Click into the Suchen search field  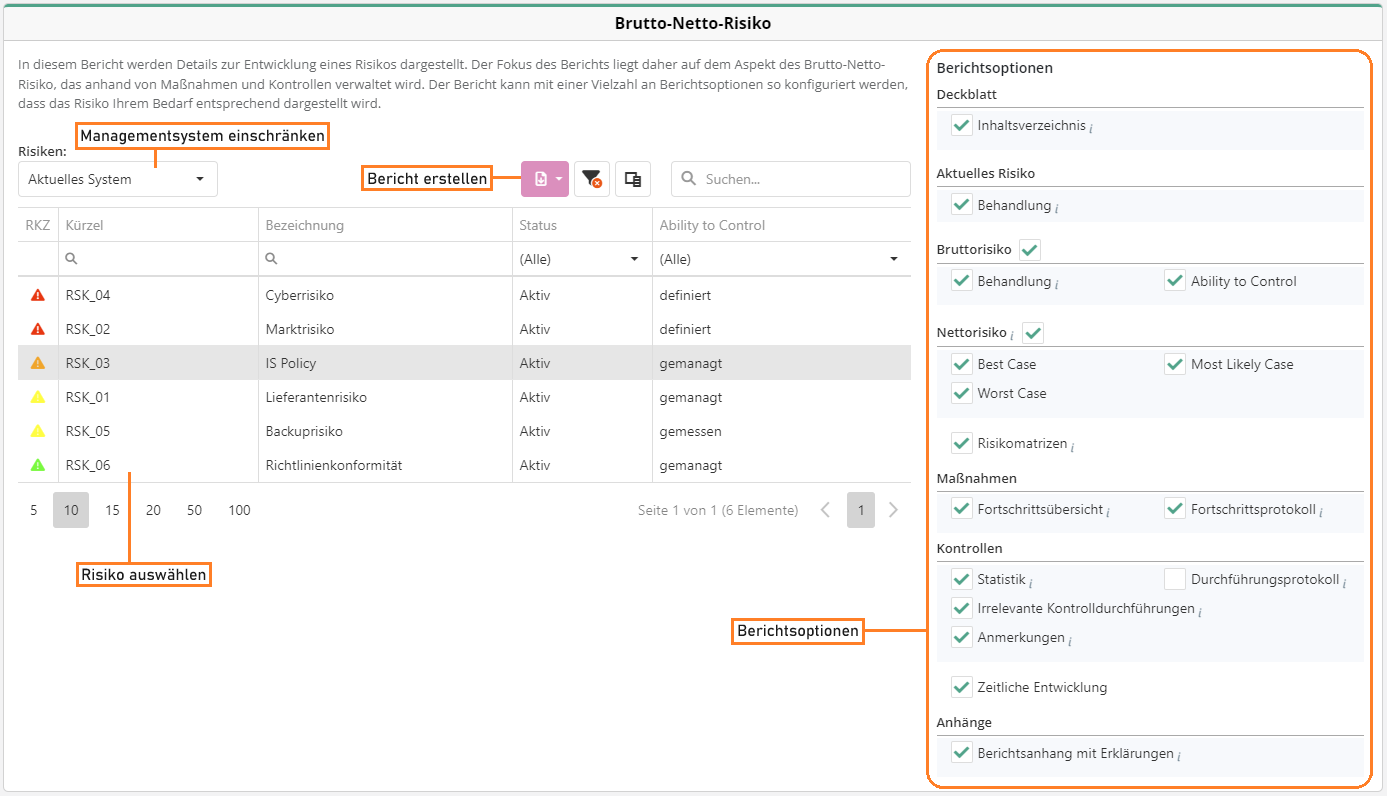click(800, 179)
